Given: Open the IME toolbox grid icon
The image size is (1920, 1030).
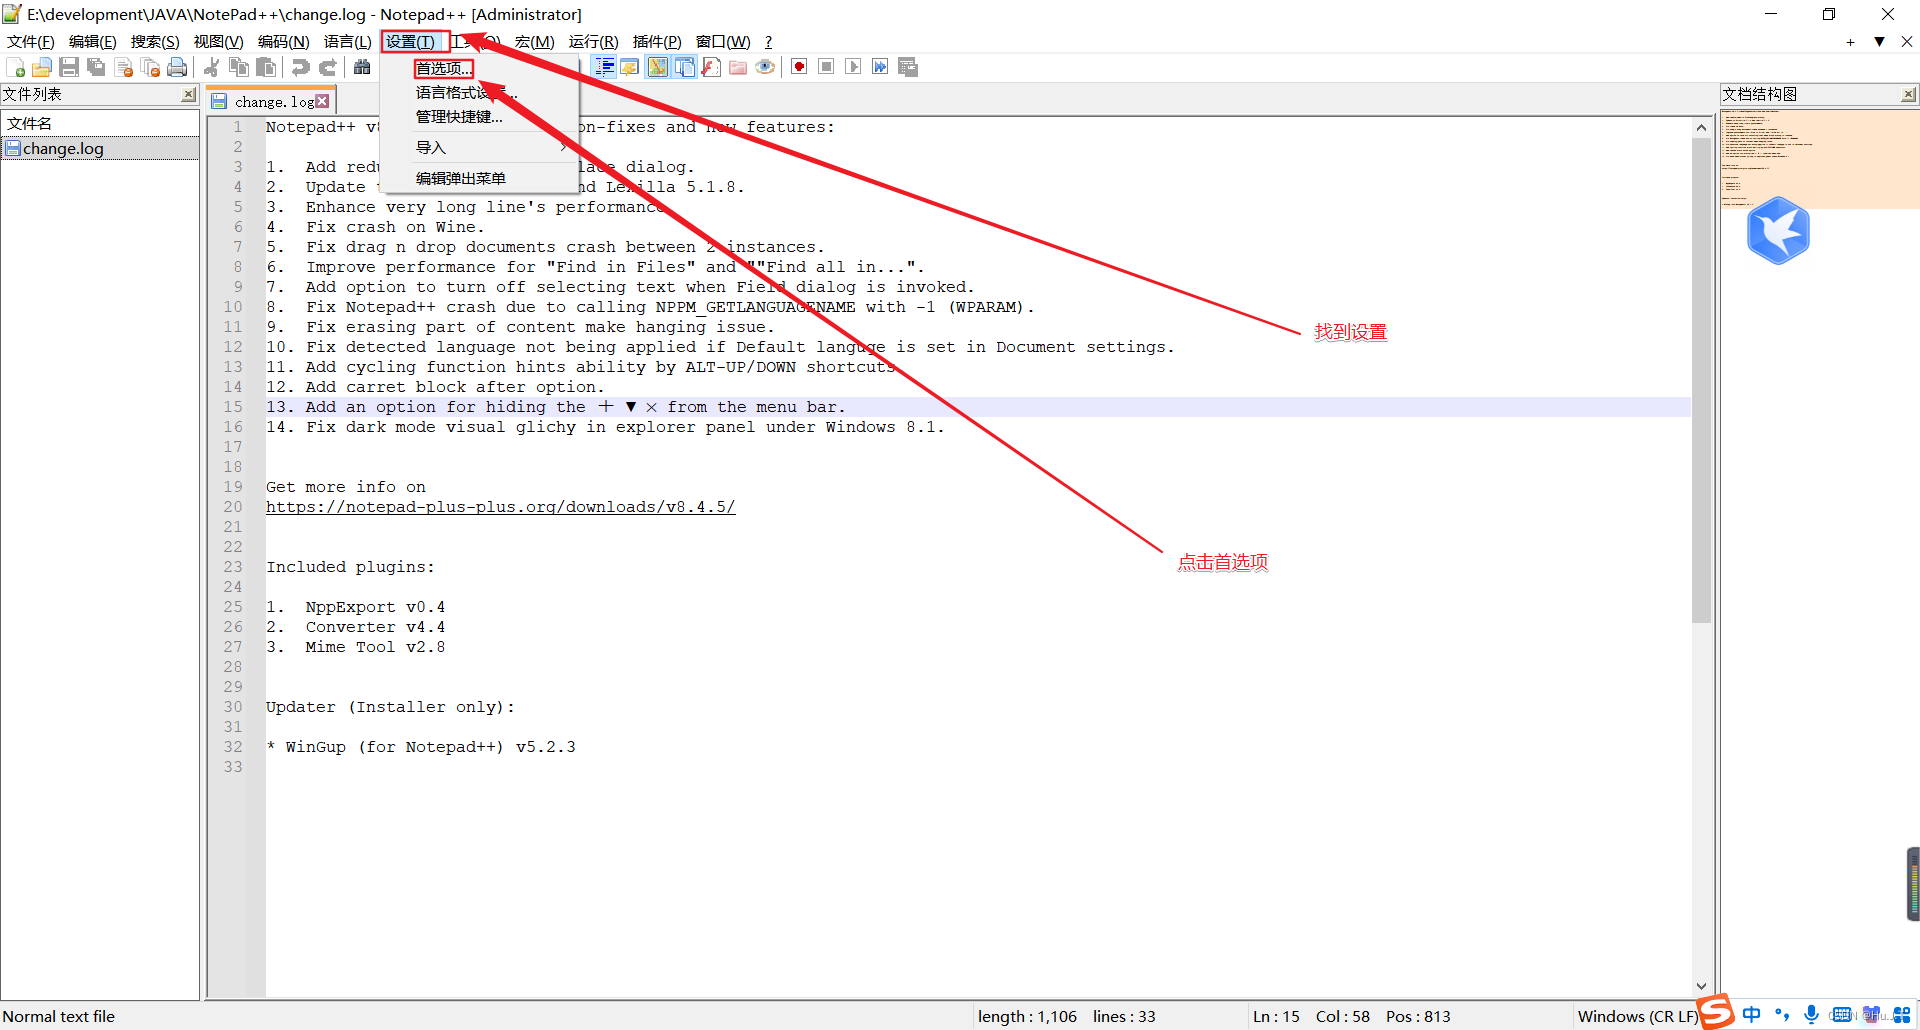Looking at the screenshot, I should point(1901,1015).
